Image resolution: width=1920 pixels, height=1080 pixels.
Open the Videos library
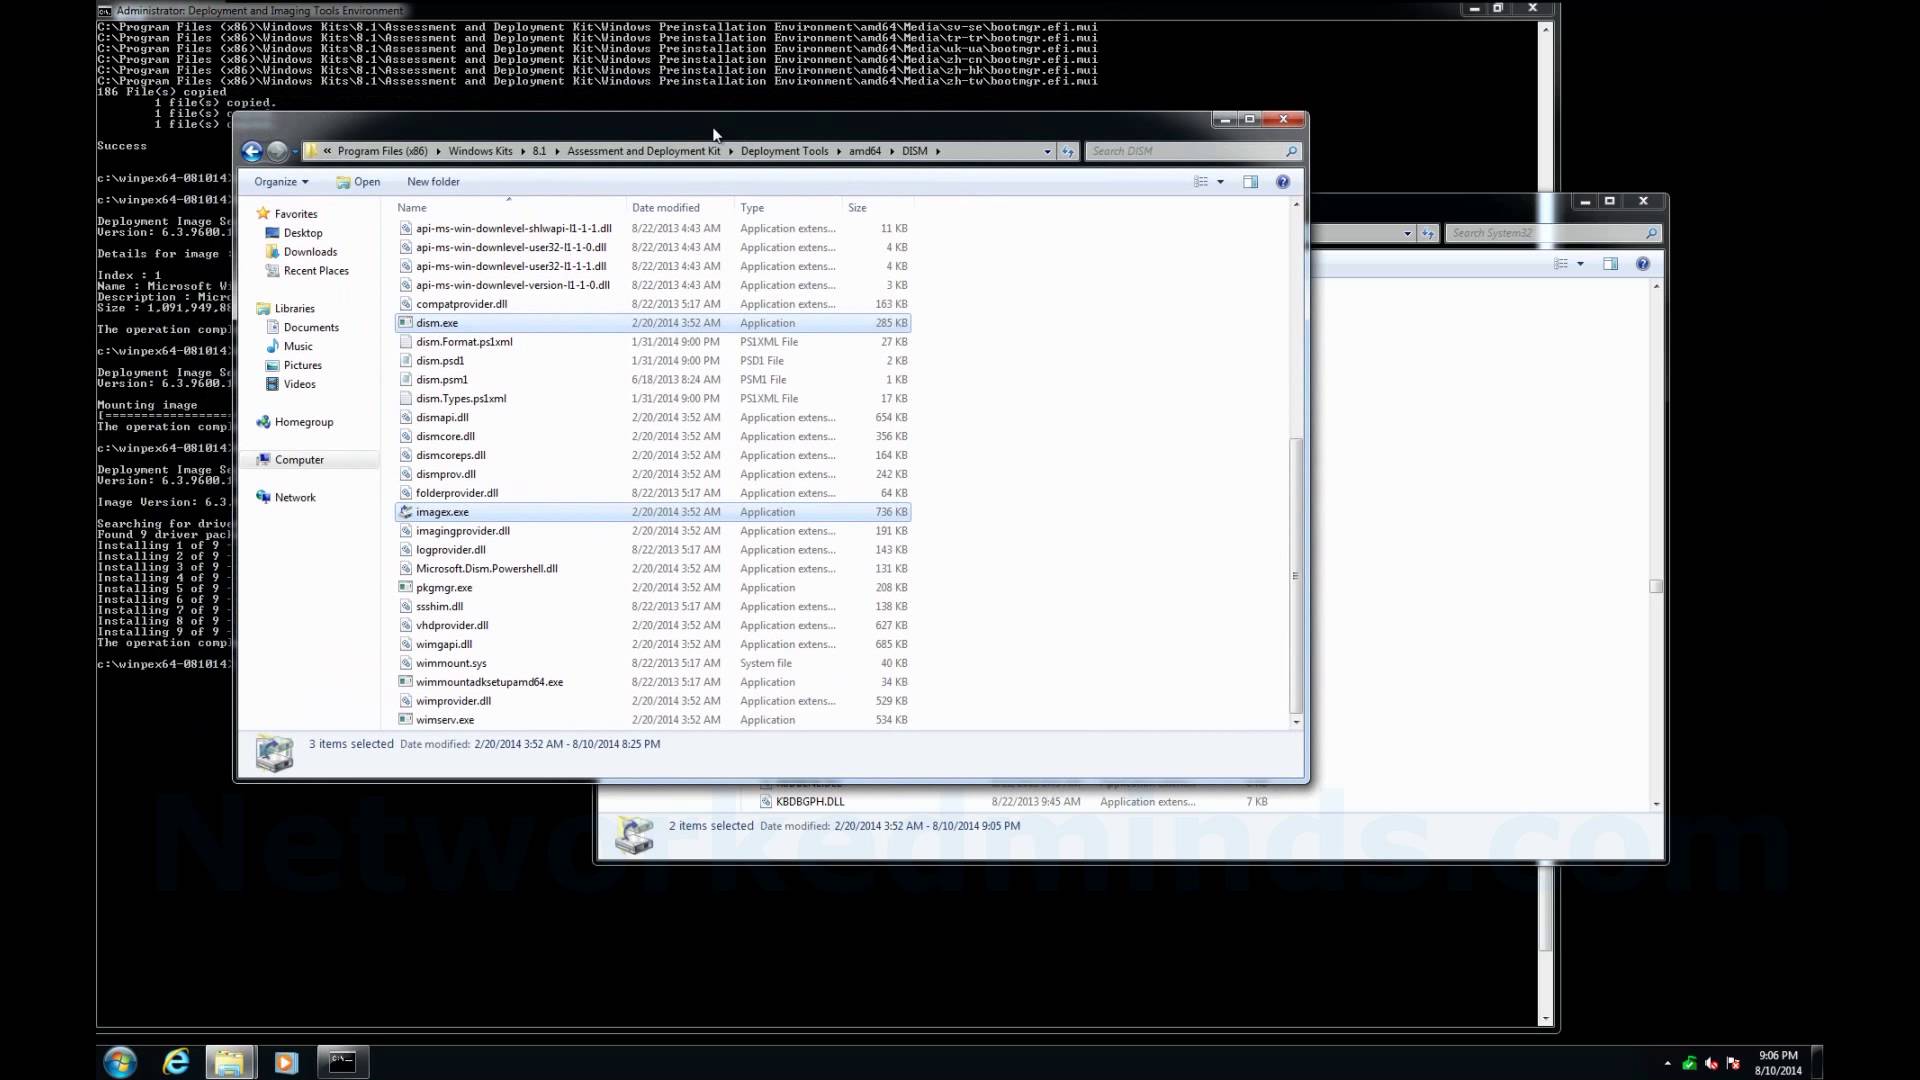click(299, 384)
